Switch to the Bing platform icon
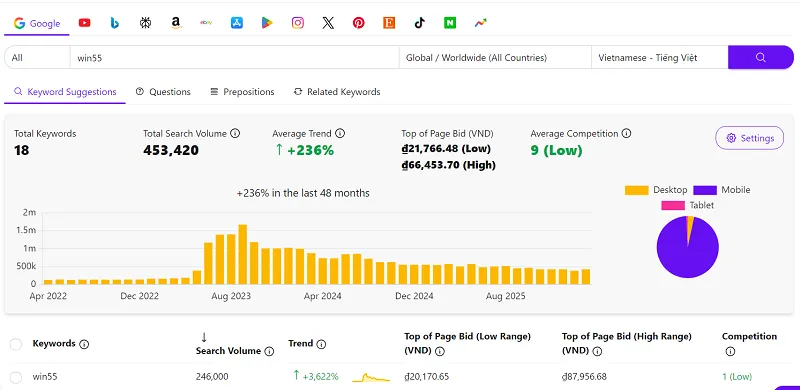This screenshot has width=800, height=390. click(x=115, y=23)
